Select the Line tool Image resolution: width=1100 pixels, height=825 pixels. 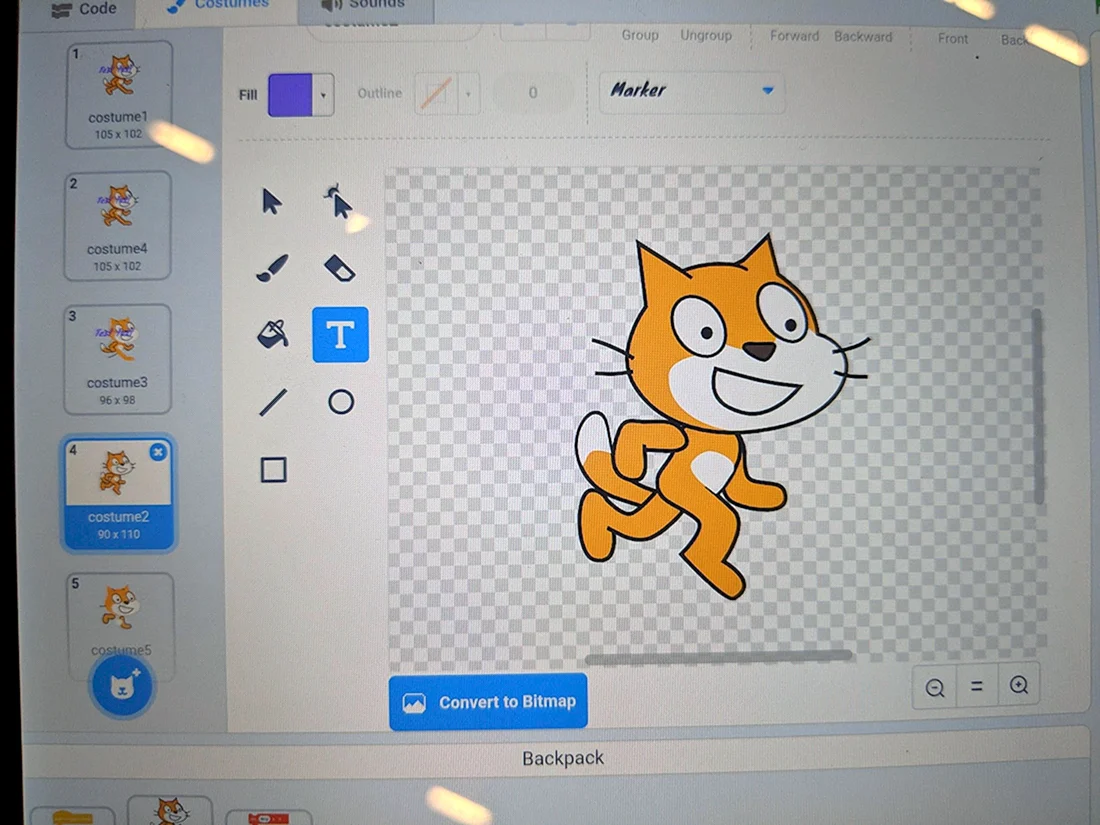[273, 402]
